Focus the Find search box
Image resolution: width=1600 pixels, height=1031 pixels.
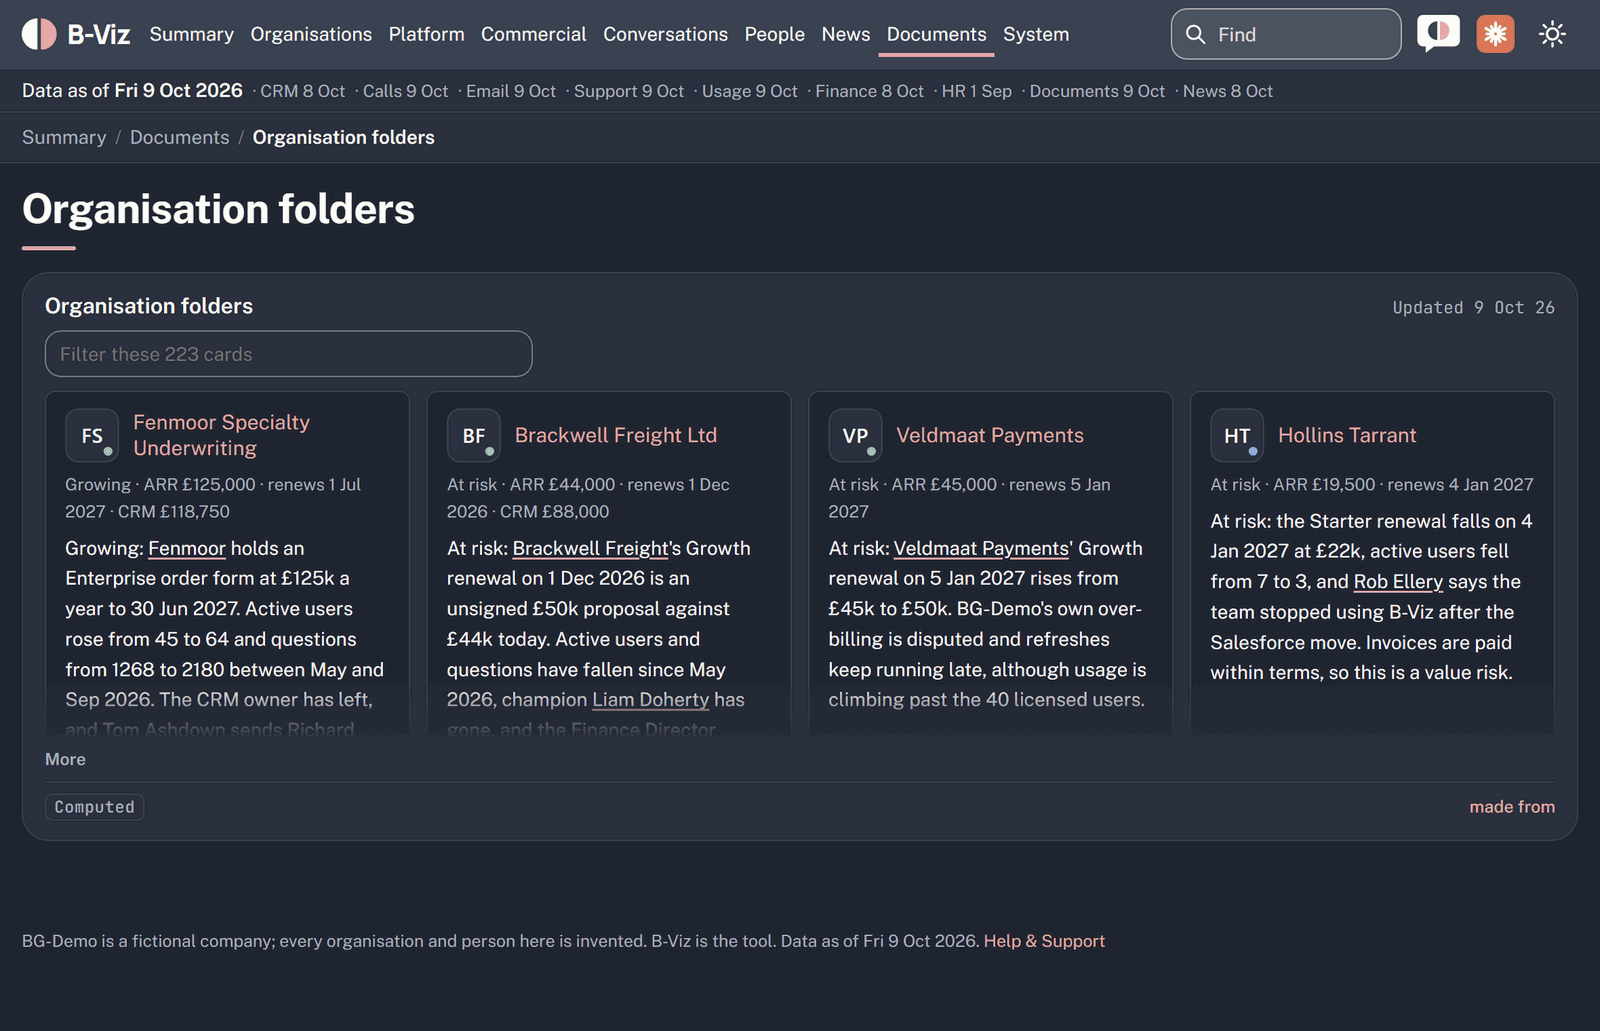click(x=1286, y=34)
